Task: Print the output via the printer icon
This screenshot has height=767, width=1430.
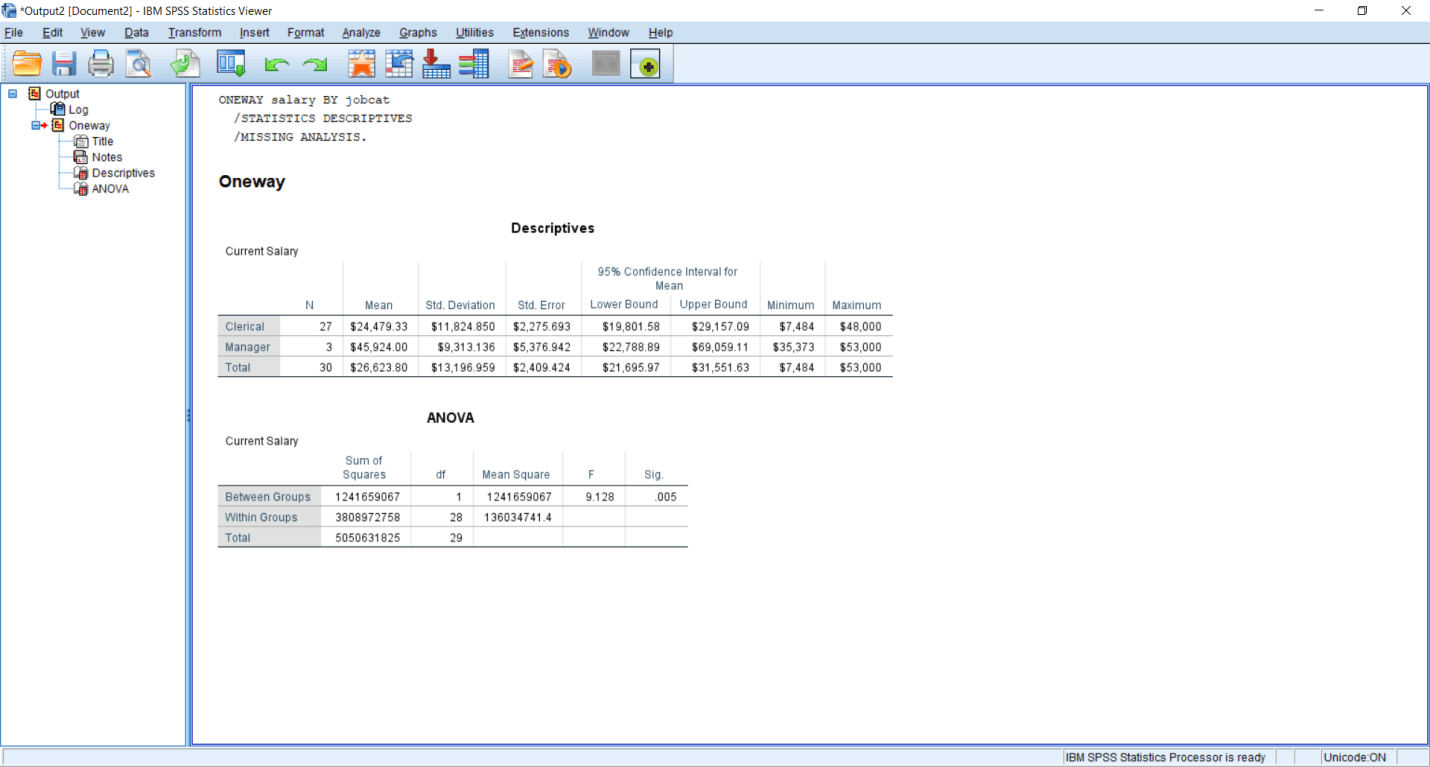Action: (100, 63)
